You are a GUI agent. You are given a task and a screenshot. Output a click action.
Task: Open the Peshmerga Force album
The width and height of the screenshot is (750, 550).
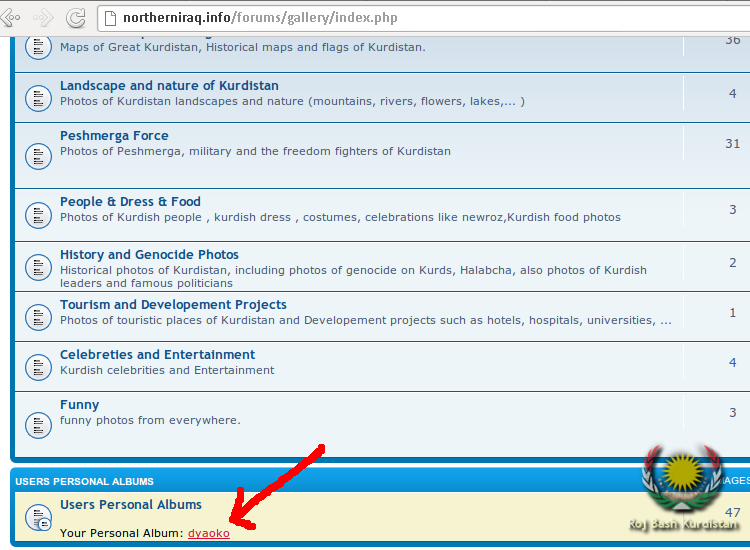click(114, 136)
